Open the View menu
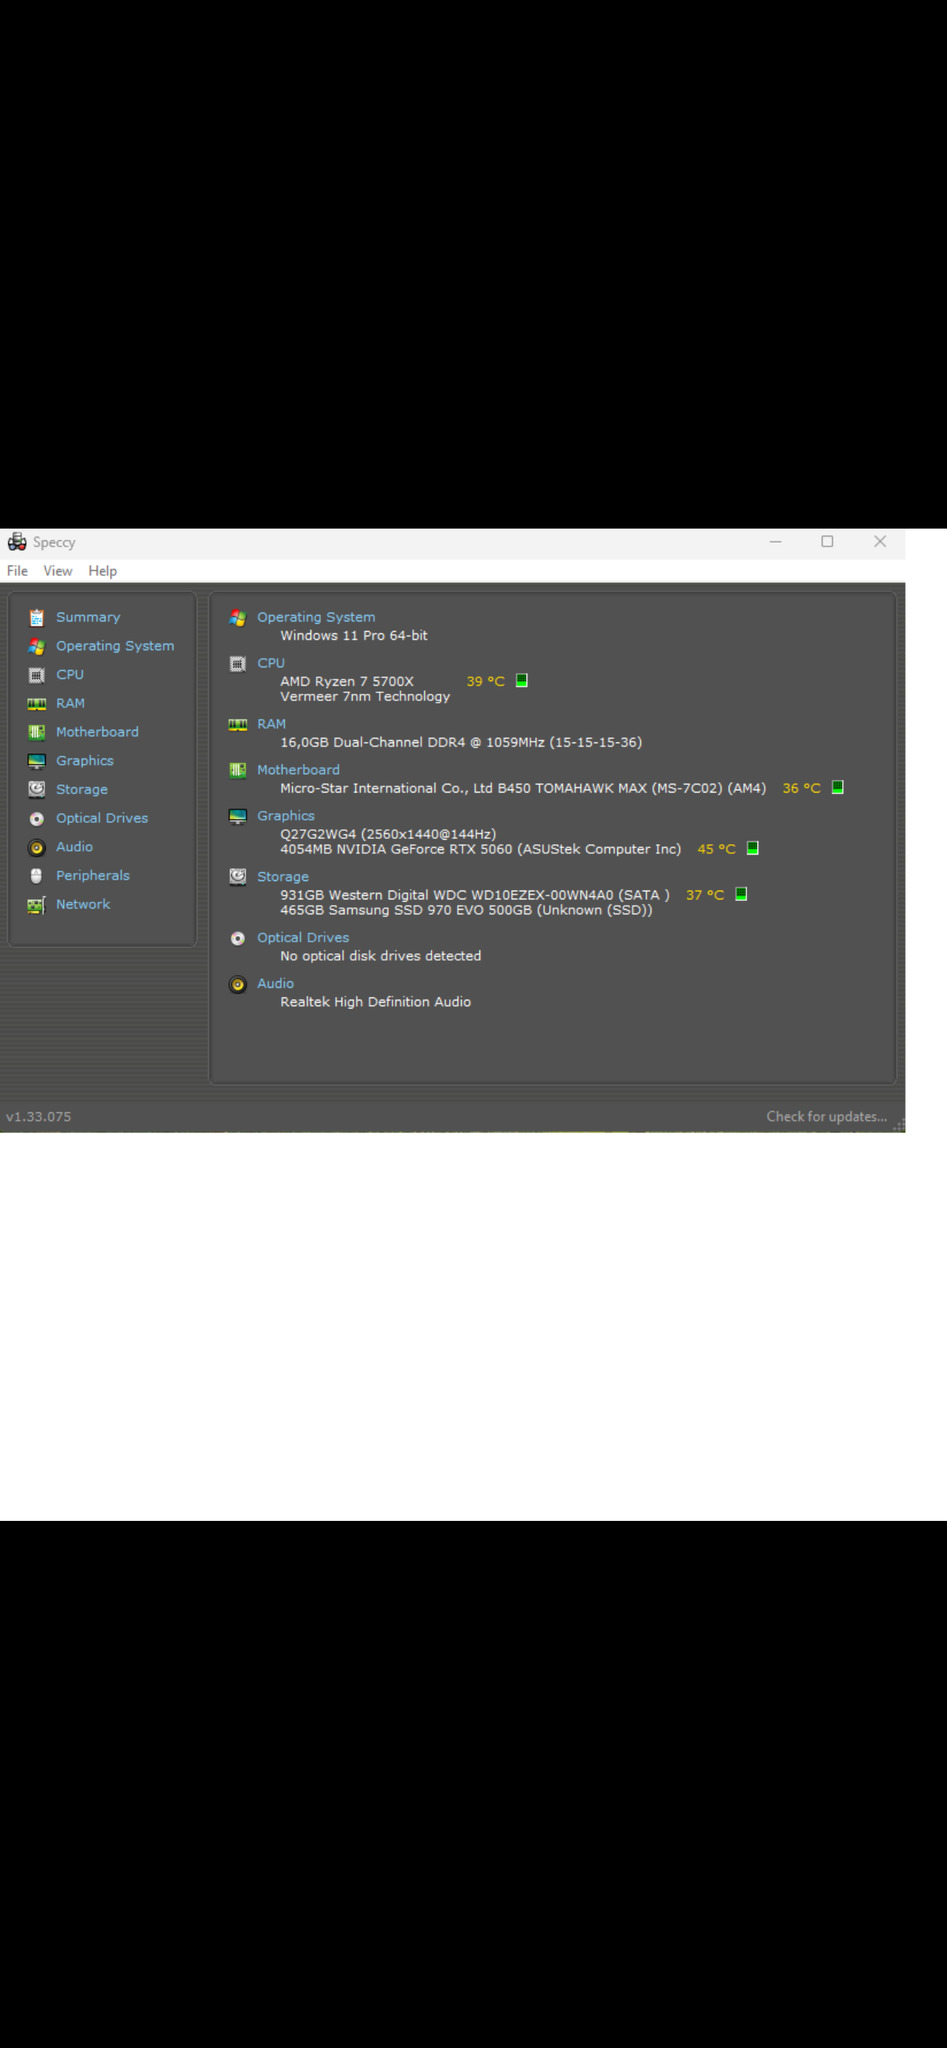This screenshot has height=2048, width=947. (x=58, y=571)
